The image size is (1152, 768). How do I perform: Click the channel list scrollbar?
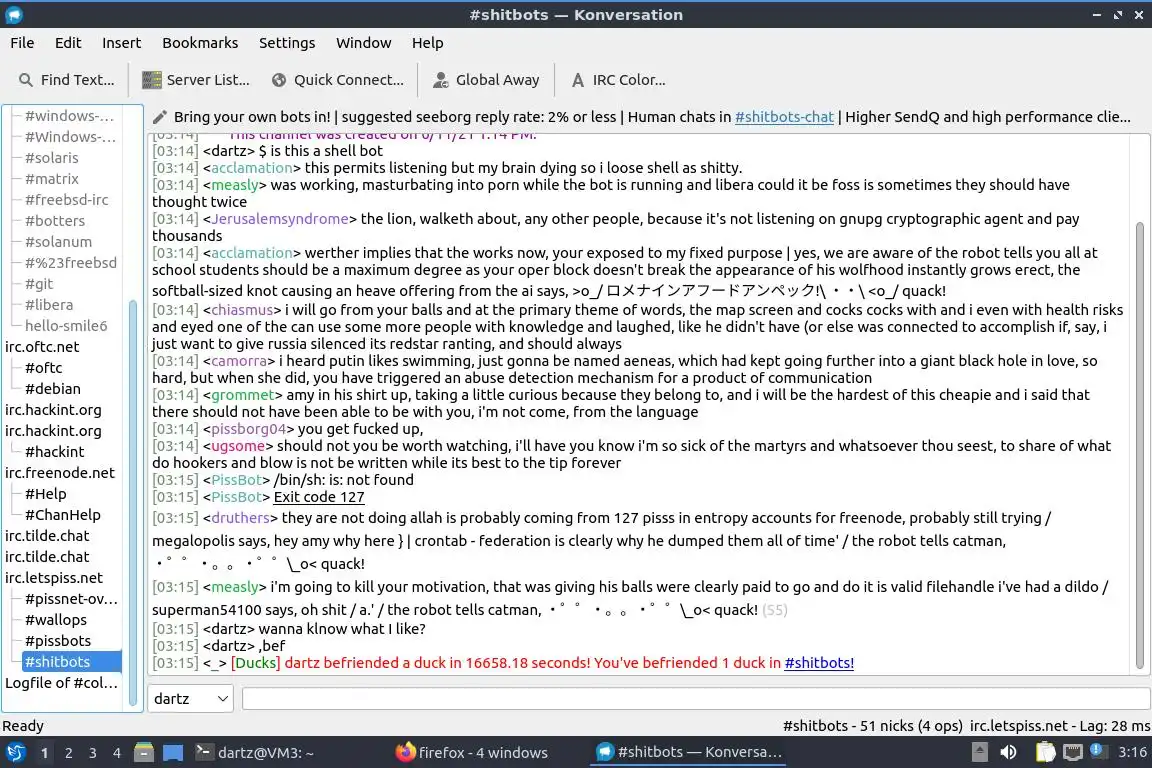tap(133, 502)
